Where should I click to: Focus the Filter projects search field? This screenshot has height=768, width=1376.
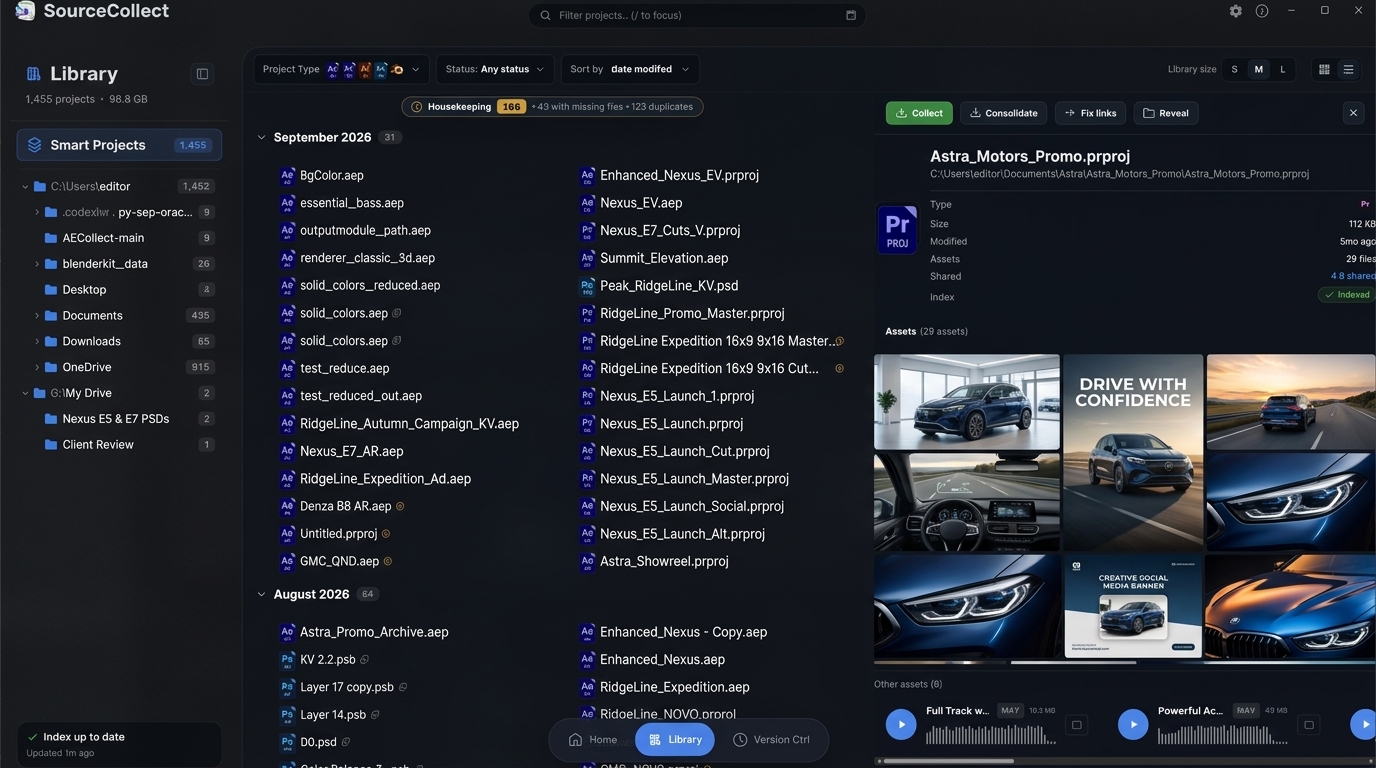click(697, 15)
